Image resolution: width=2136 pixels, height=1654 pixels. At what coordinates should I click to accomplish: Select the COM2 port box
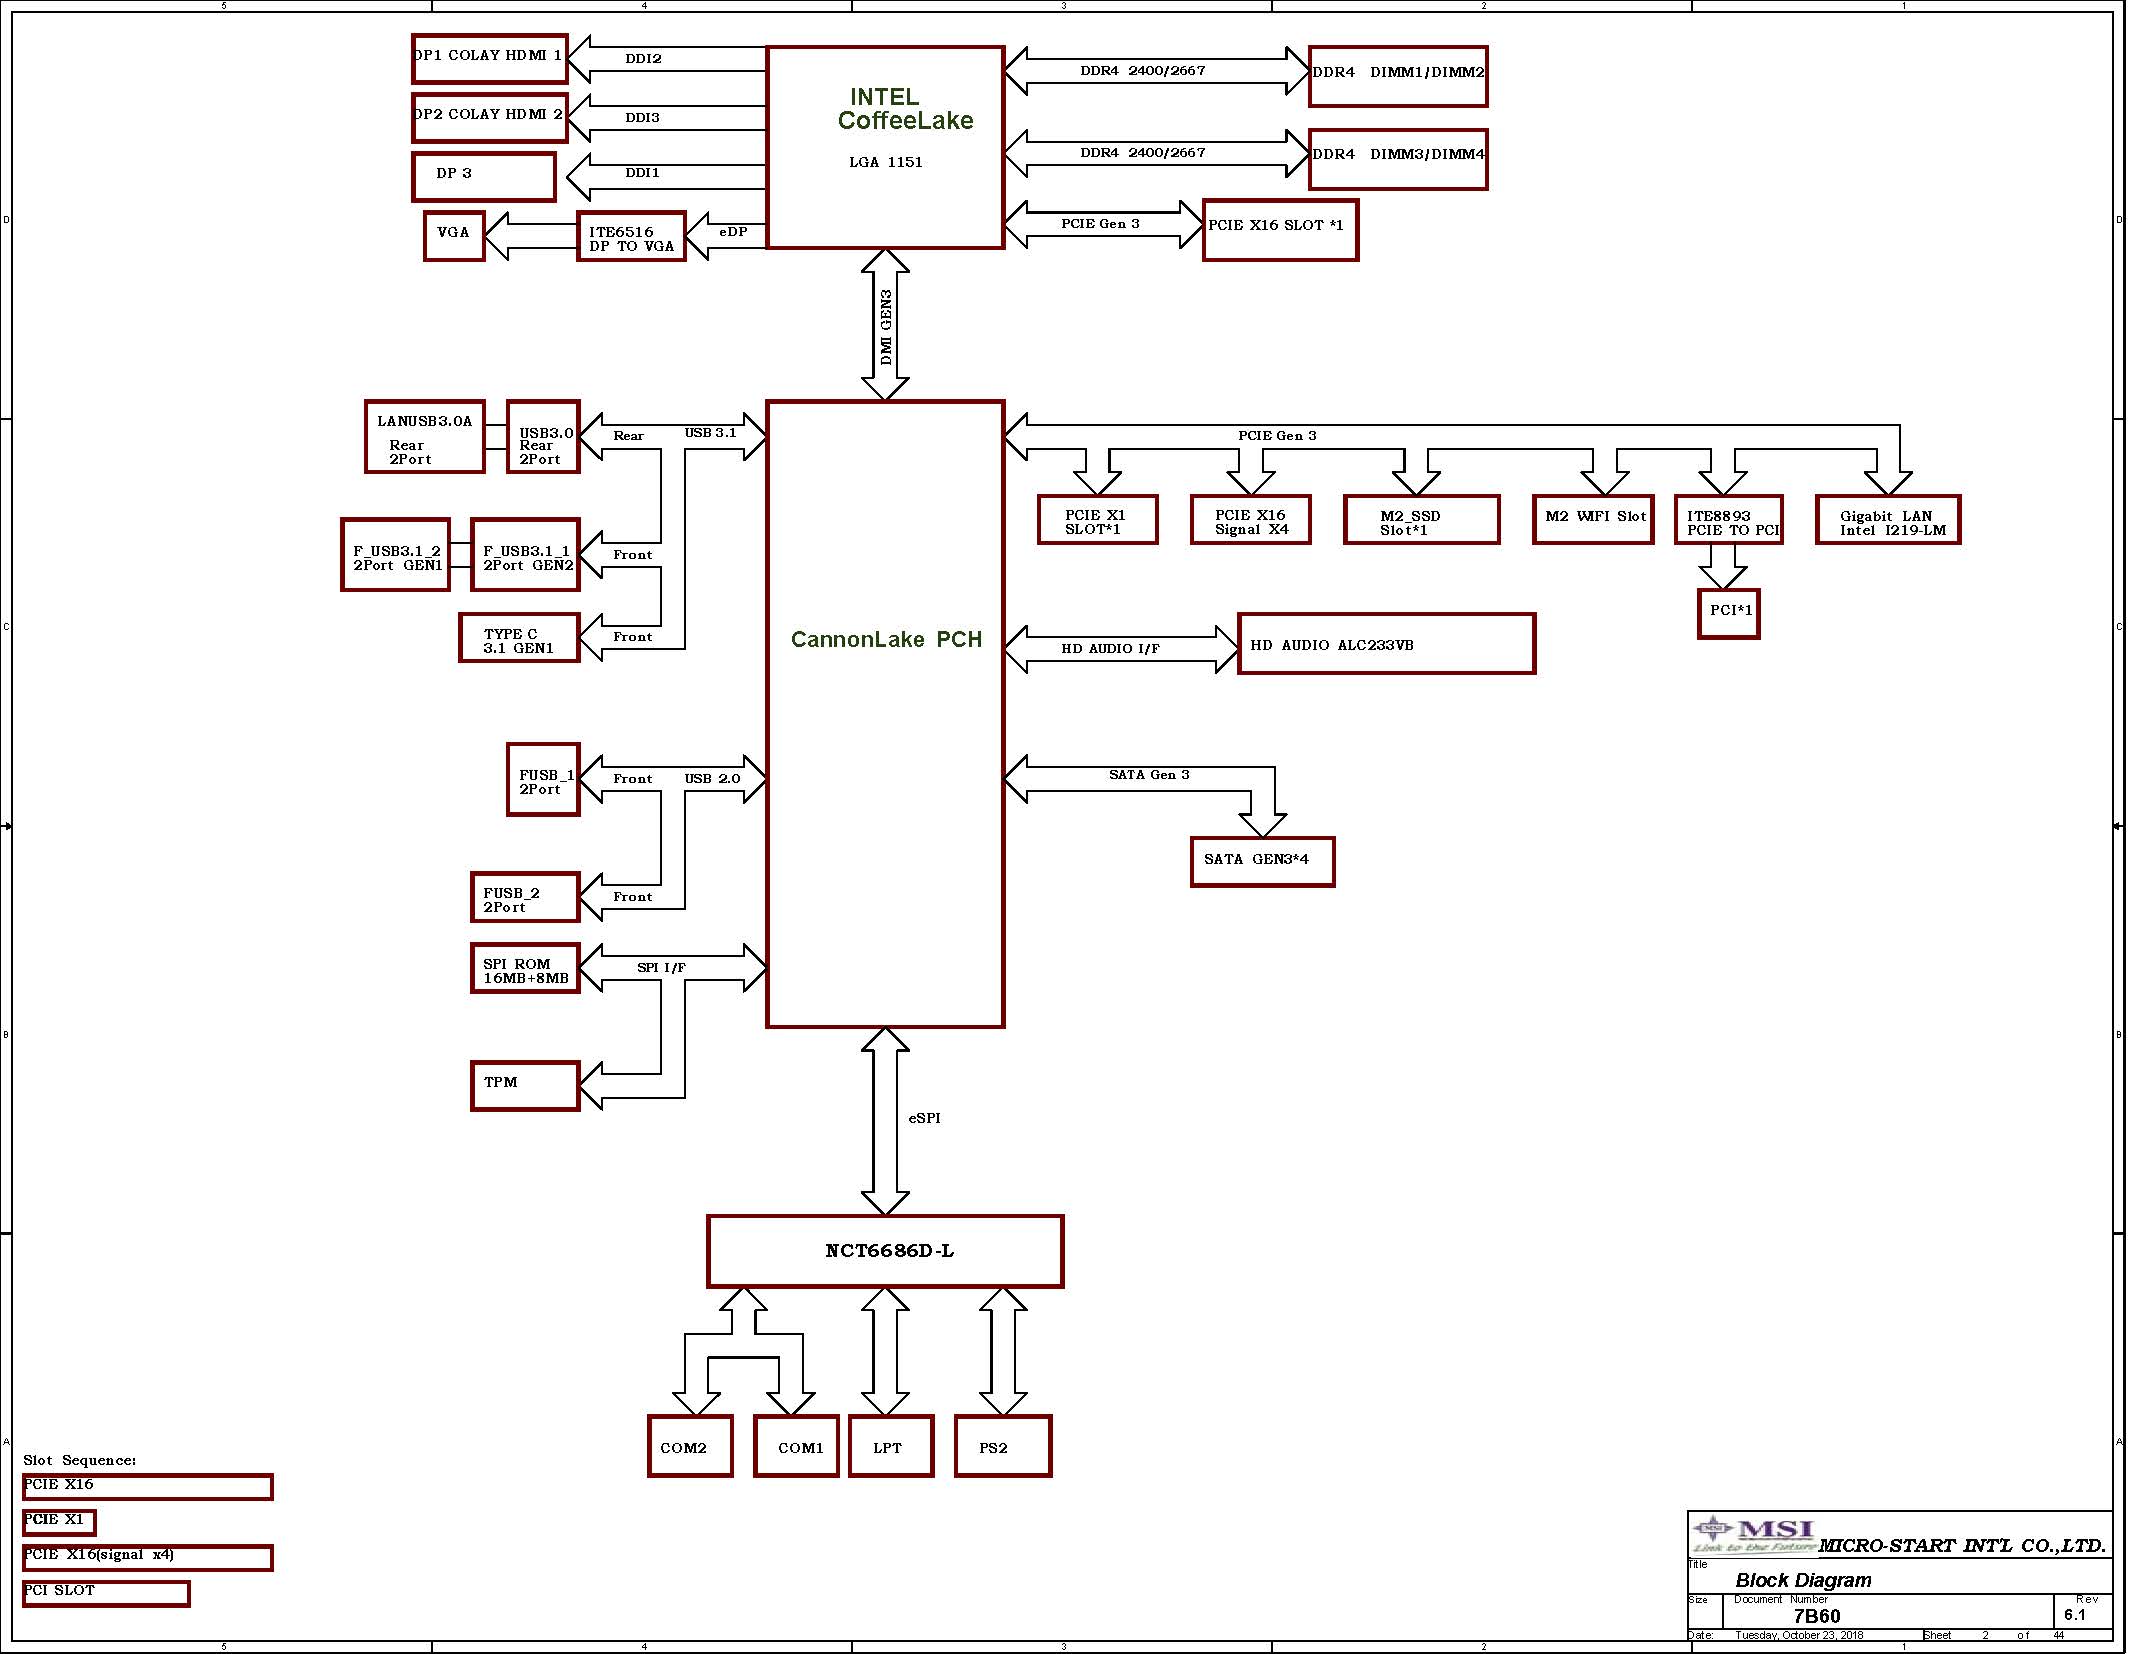690,1446
